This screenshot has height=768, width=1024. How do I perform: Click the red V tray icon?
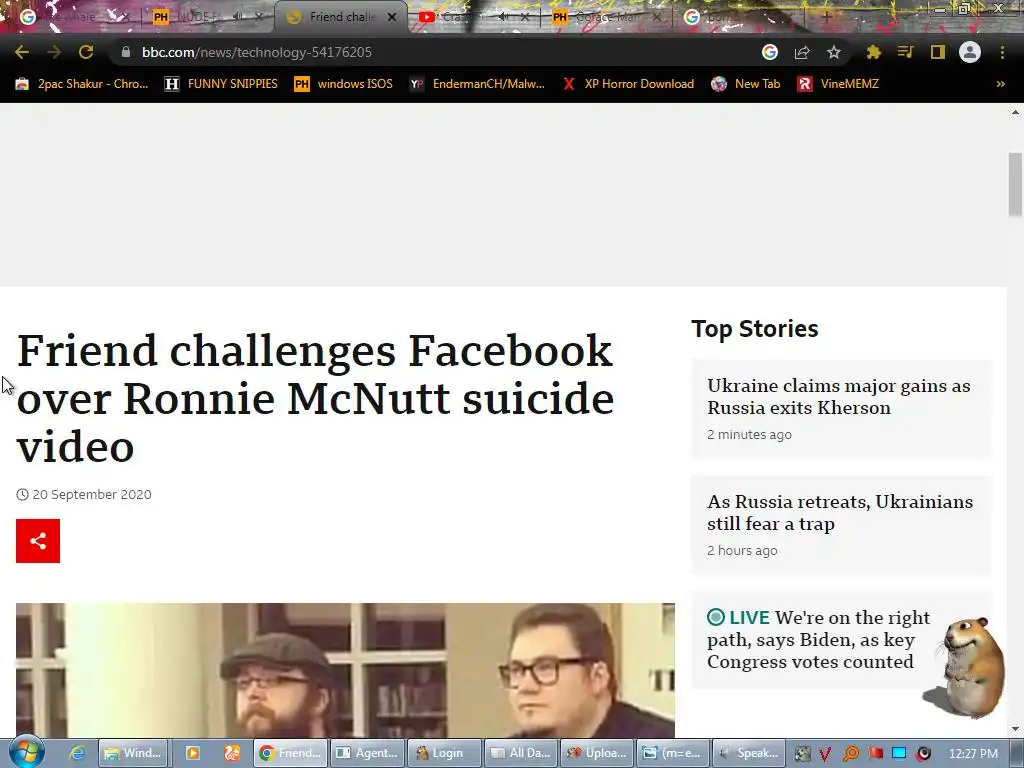point(825,754)
